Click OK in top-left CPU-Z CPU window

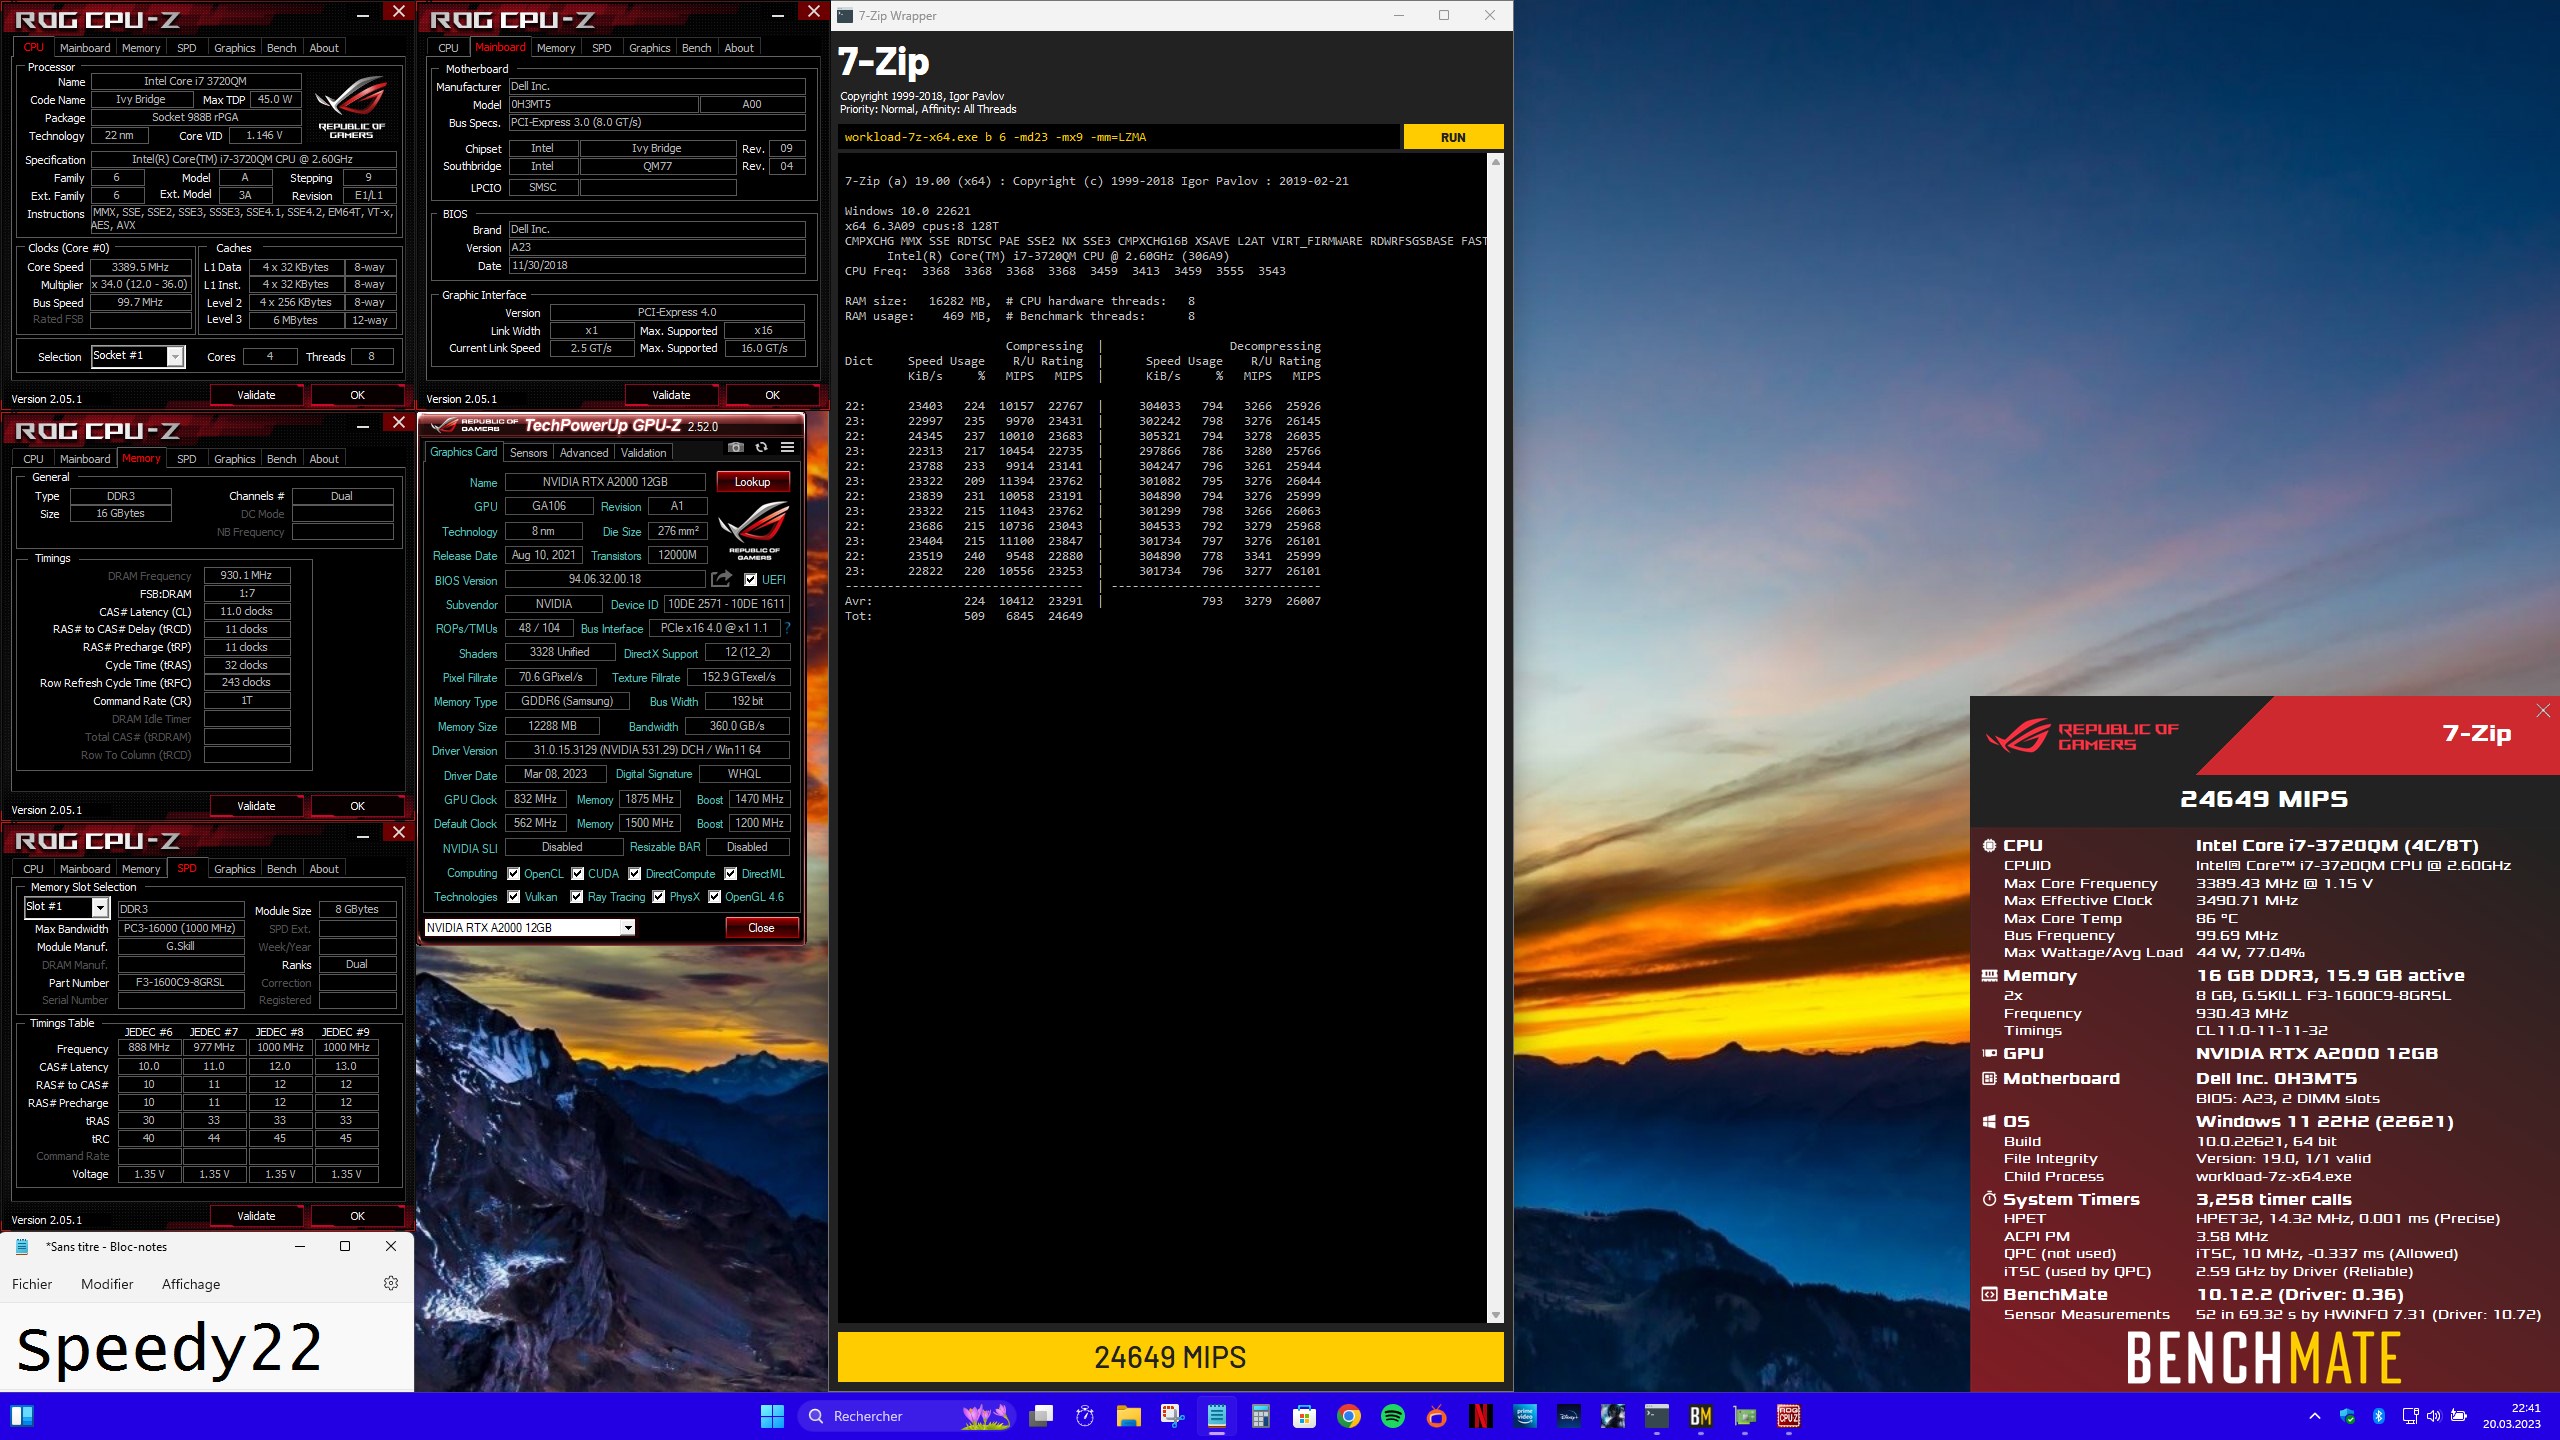click(357, 395)
